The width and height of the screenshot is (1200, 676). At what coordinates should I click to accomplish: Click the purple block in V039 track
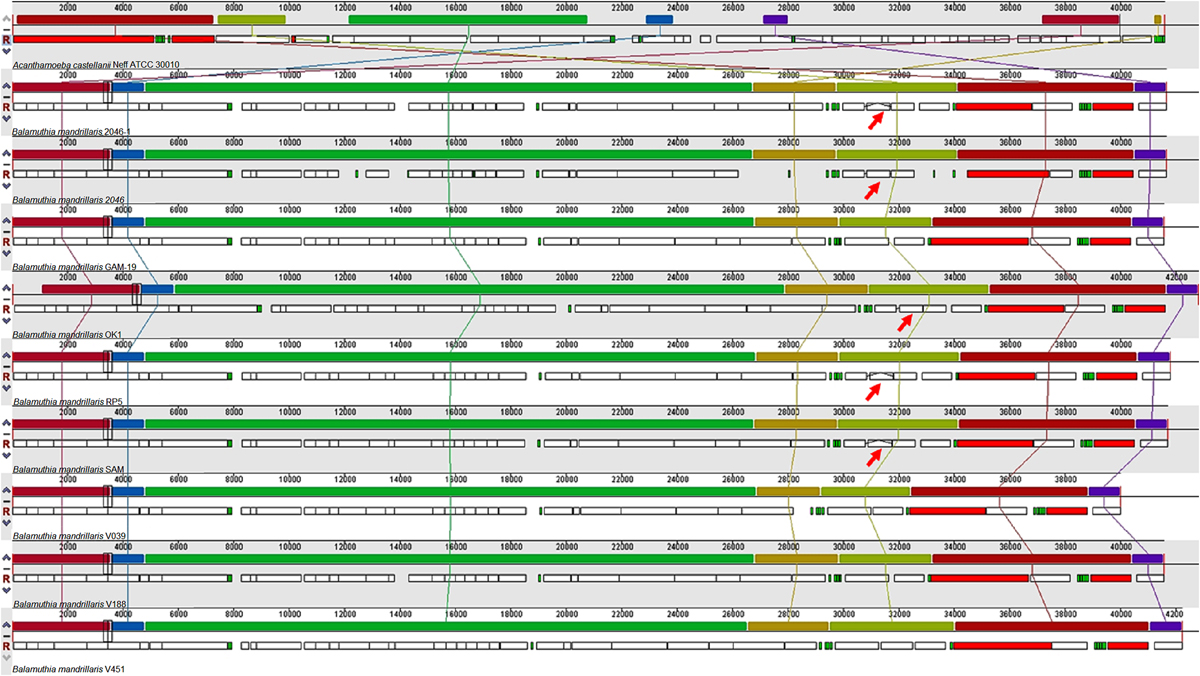tap(1104, 491)
